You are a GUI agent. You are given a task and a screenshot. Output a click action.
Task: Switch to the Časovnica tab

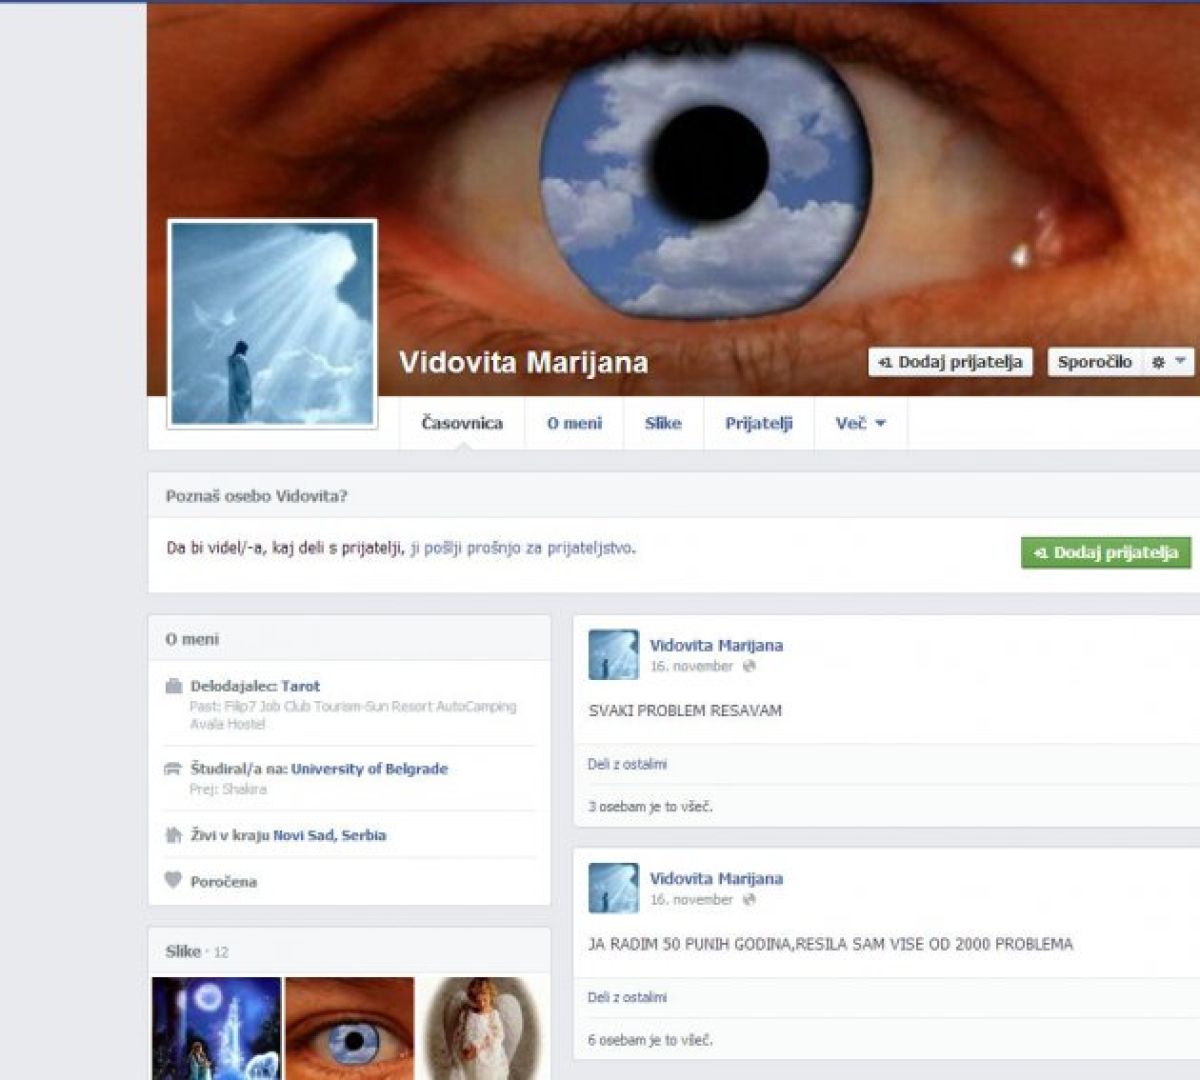click(x=462, y=423)
